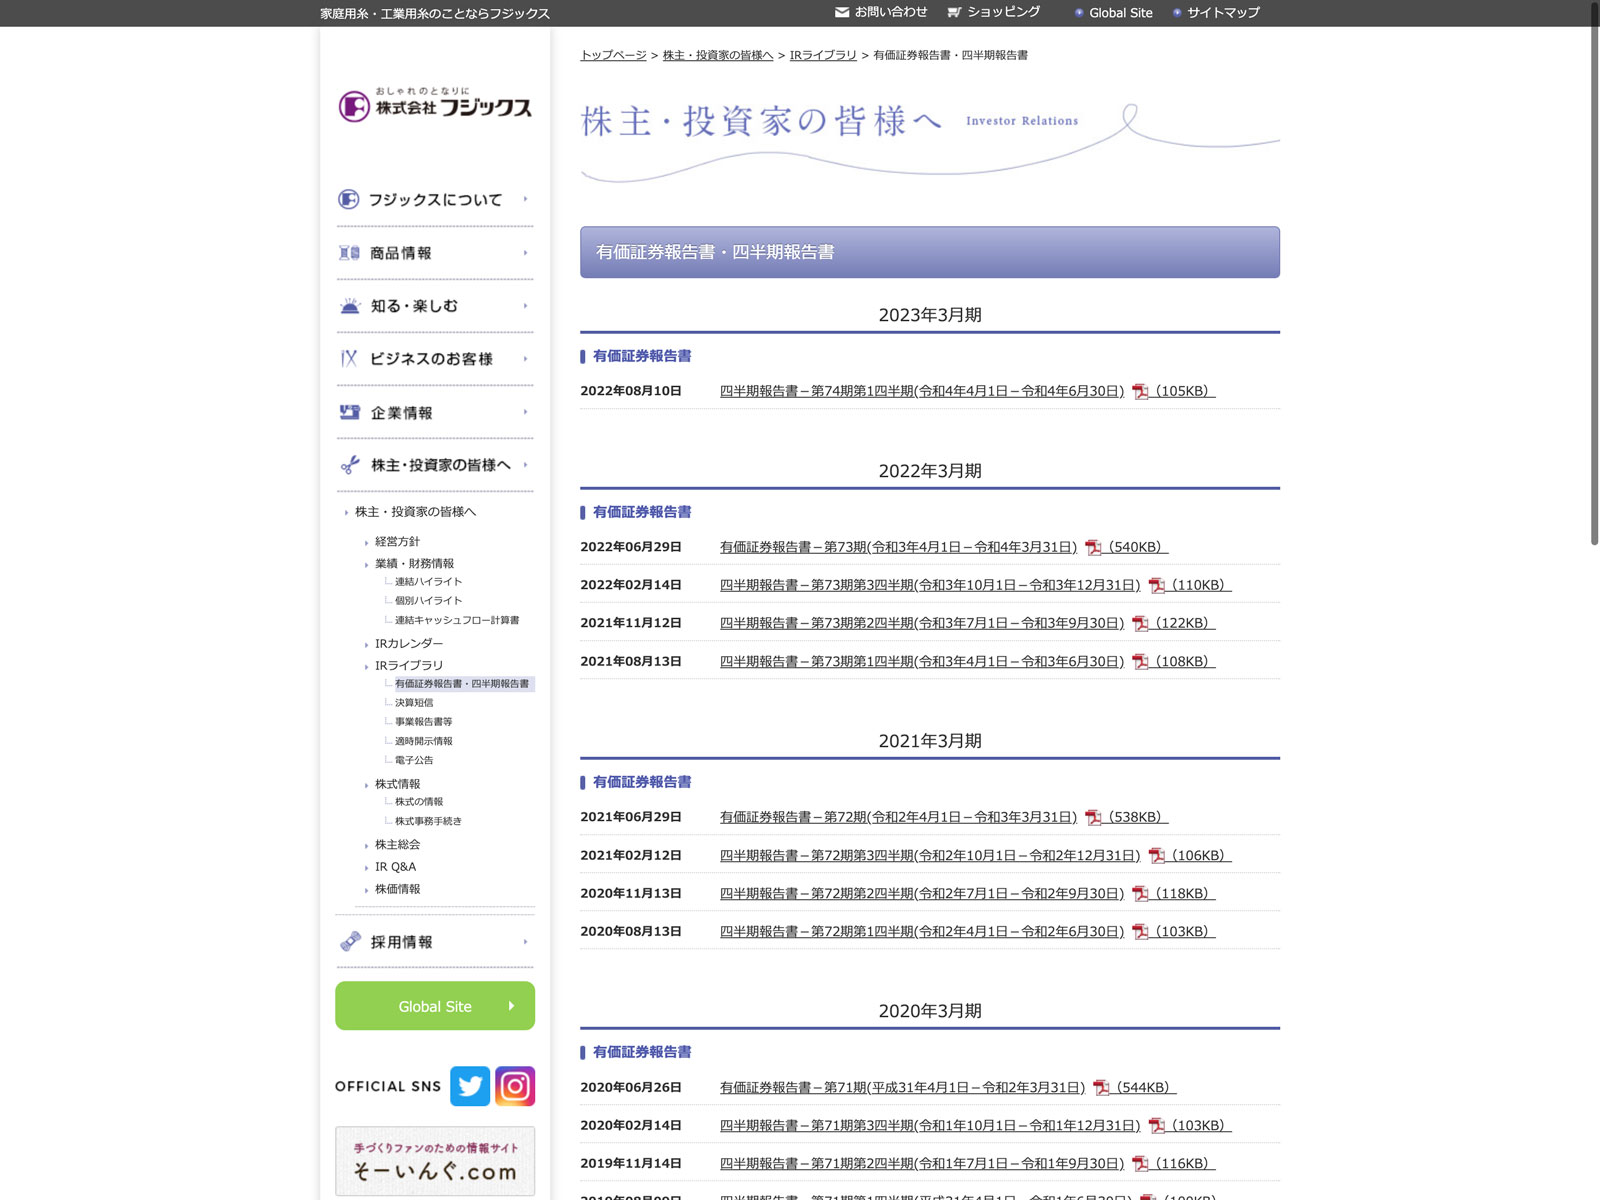The width and height of the screenshot is (1600, 1200).
Task: Click PDF icon for 第73期 有価証券報告書
Action: click(x=1093, y=548)
